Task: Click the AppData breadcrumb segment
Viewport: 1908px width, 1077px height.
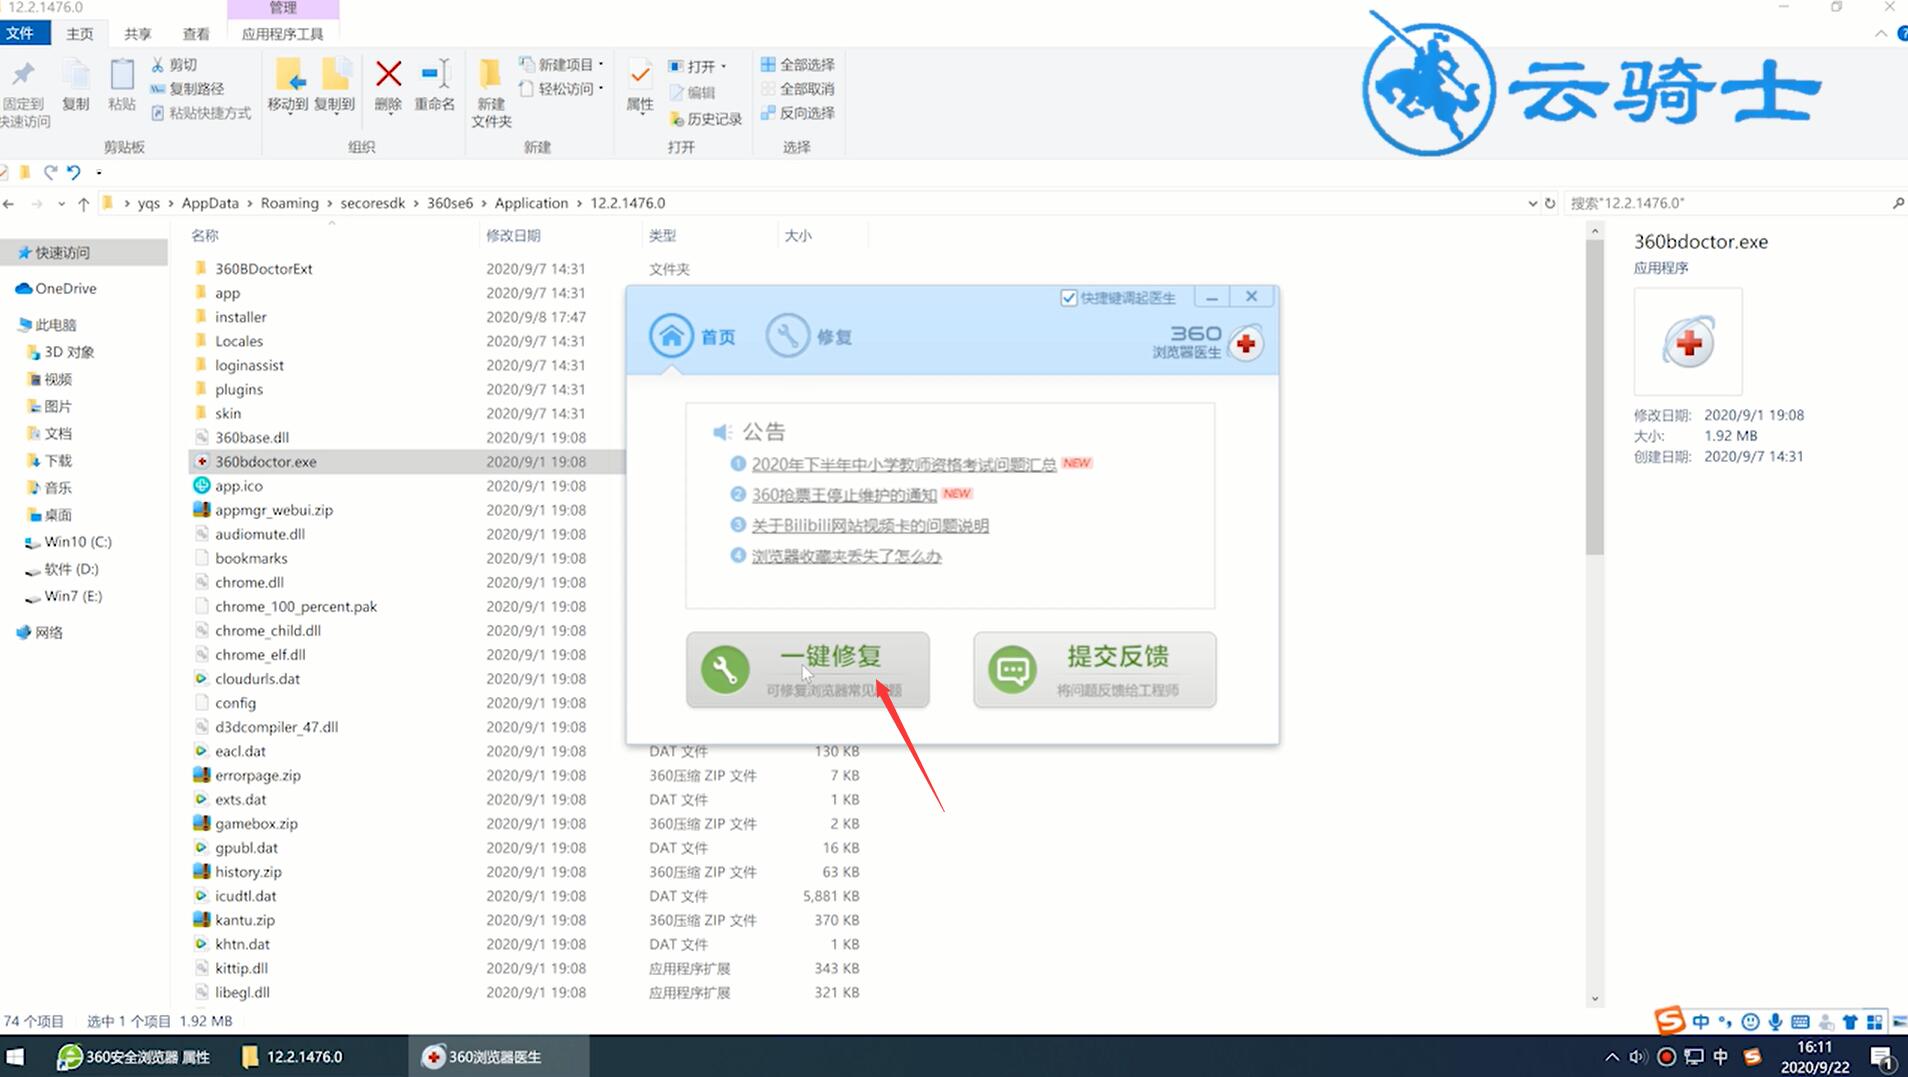Action: pos(210,203)
